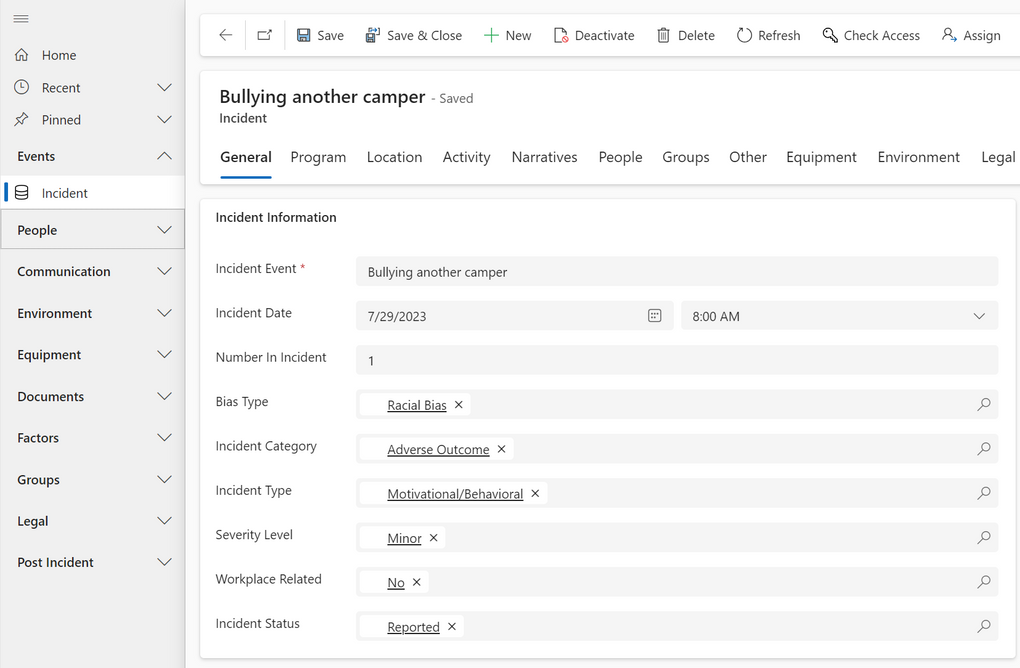Click the Adverse Outcome link
This screenshot has height=668, width=1020.
(438, 450)
